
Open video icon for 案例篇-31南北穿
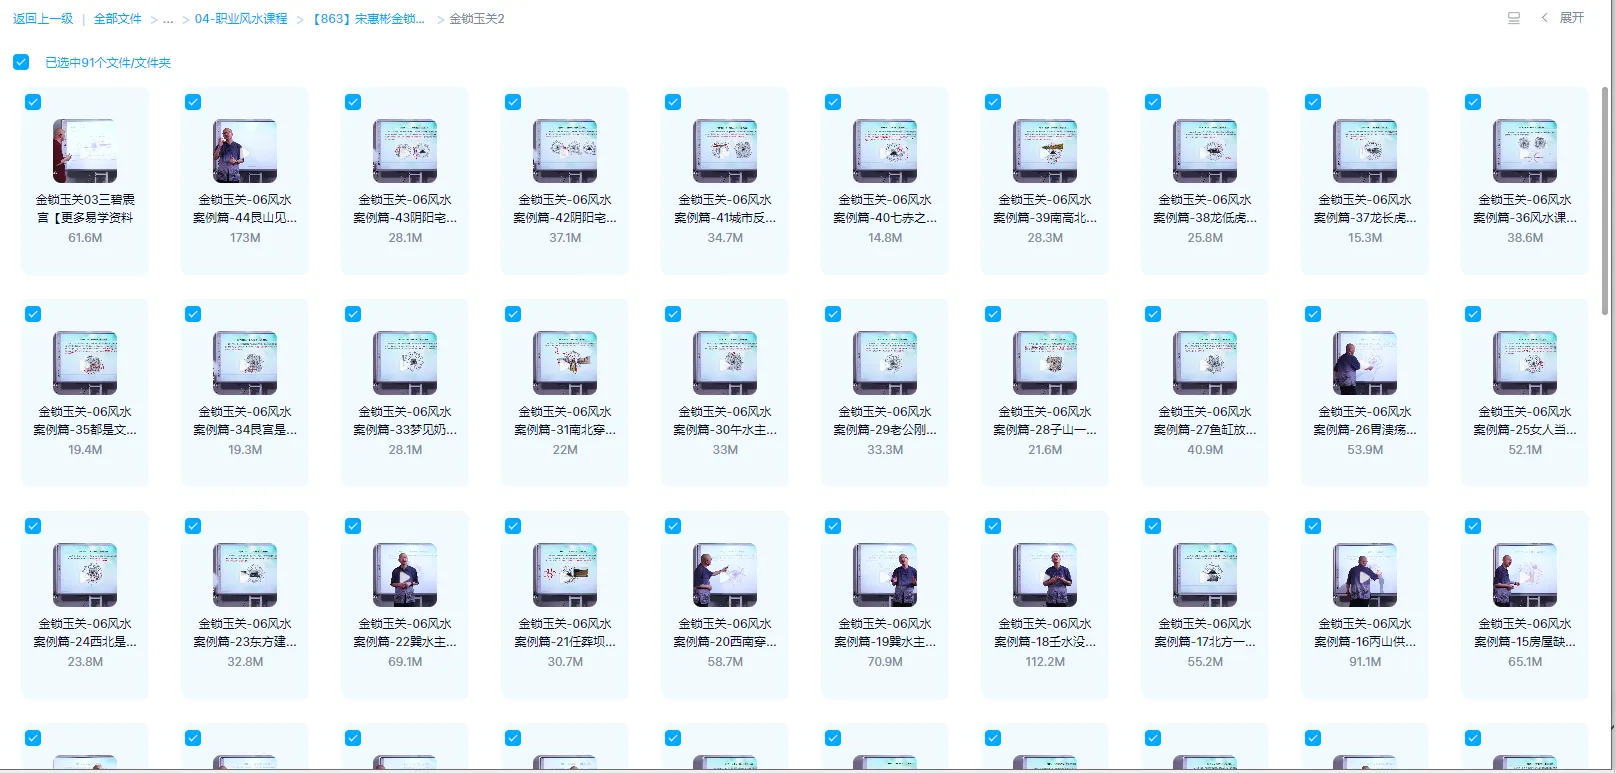tap(565, 363)
